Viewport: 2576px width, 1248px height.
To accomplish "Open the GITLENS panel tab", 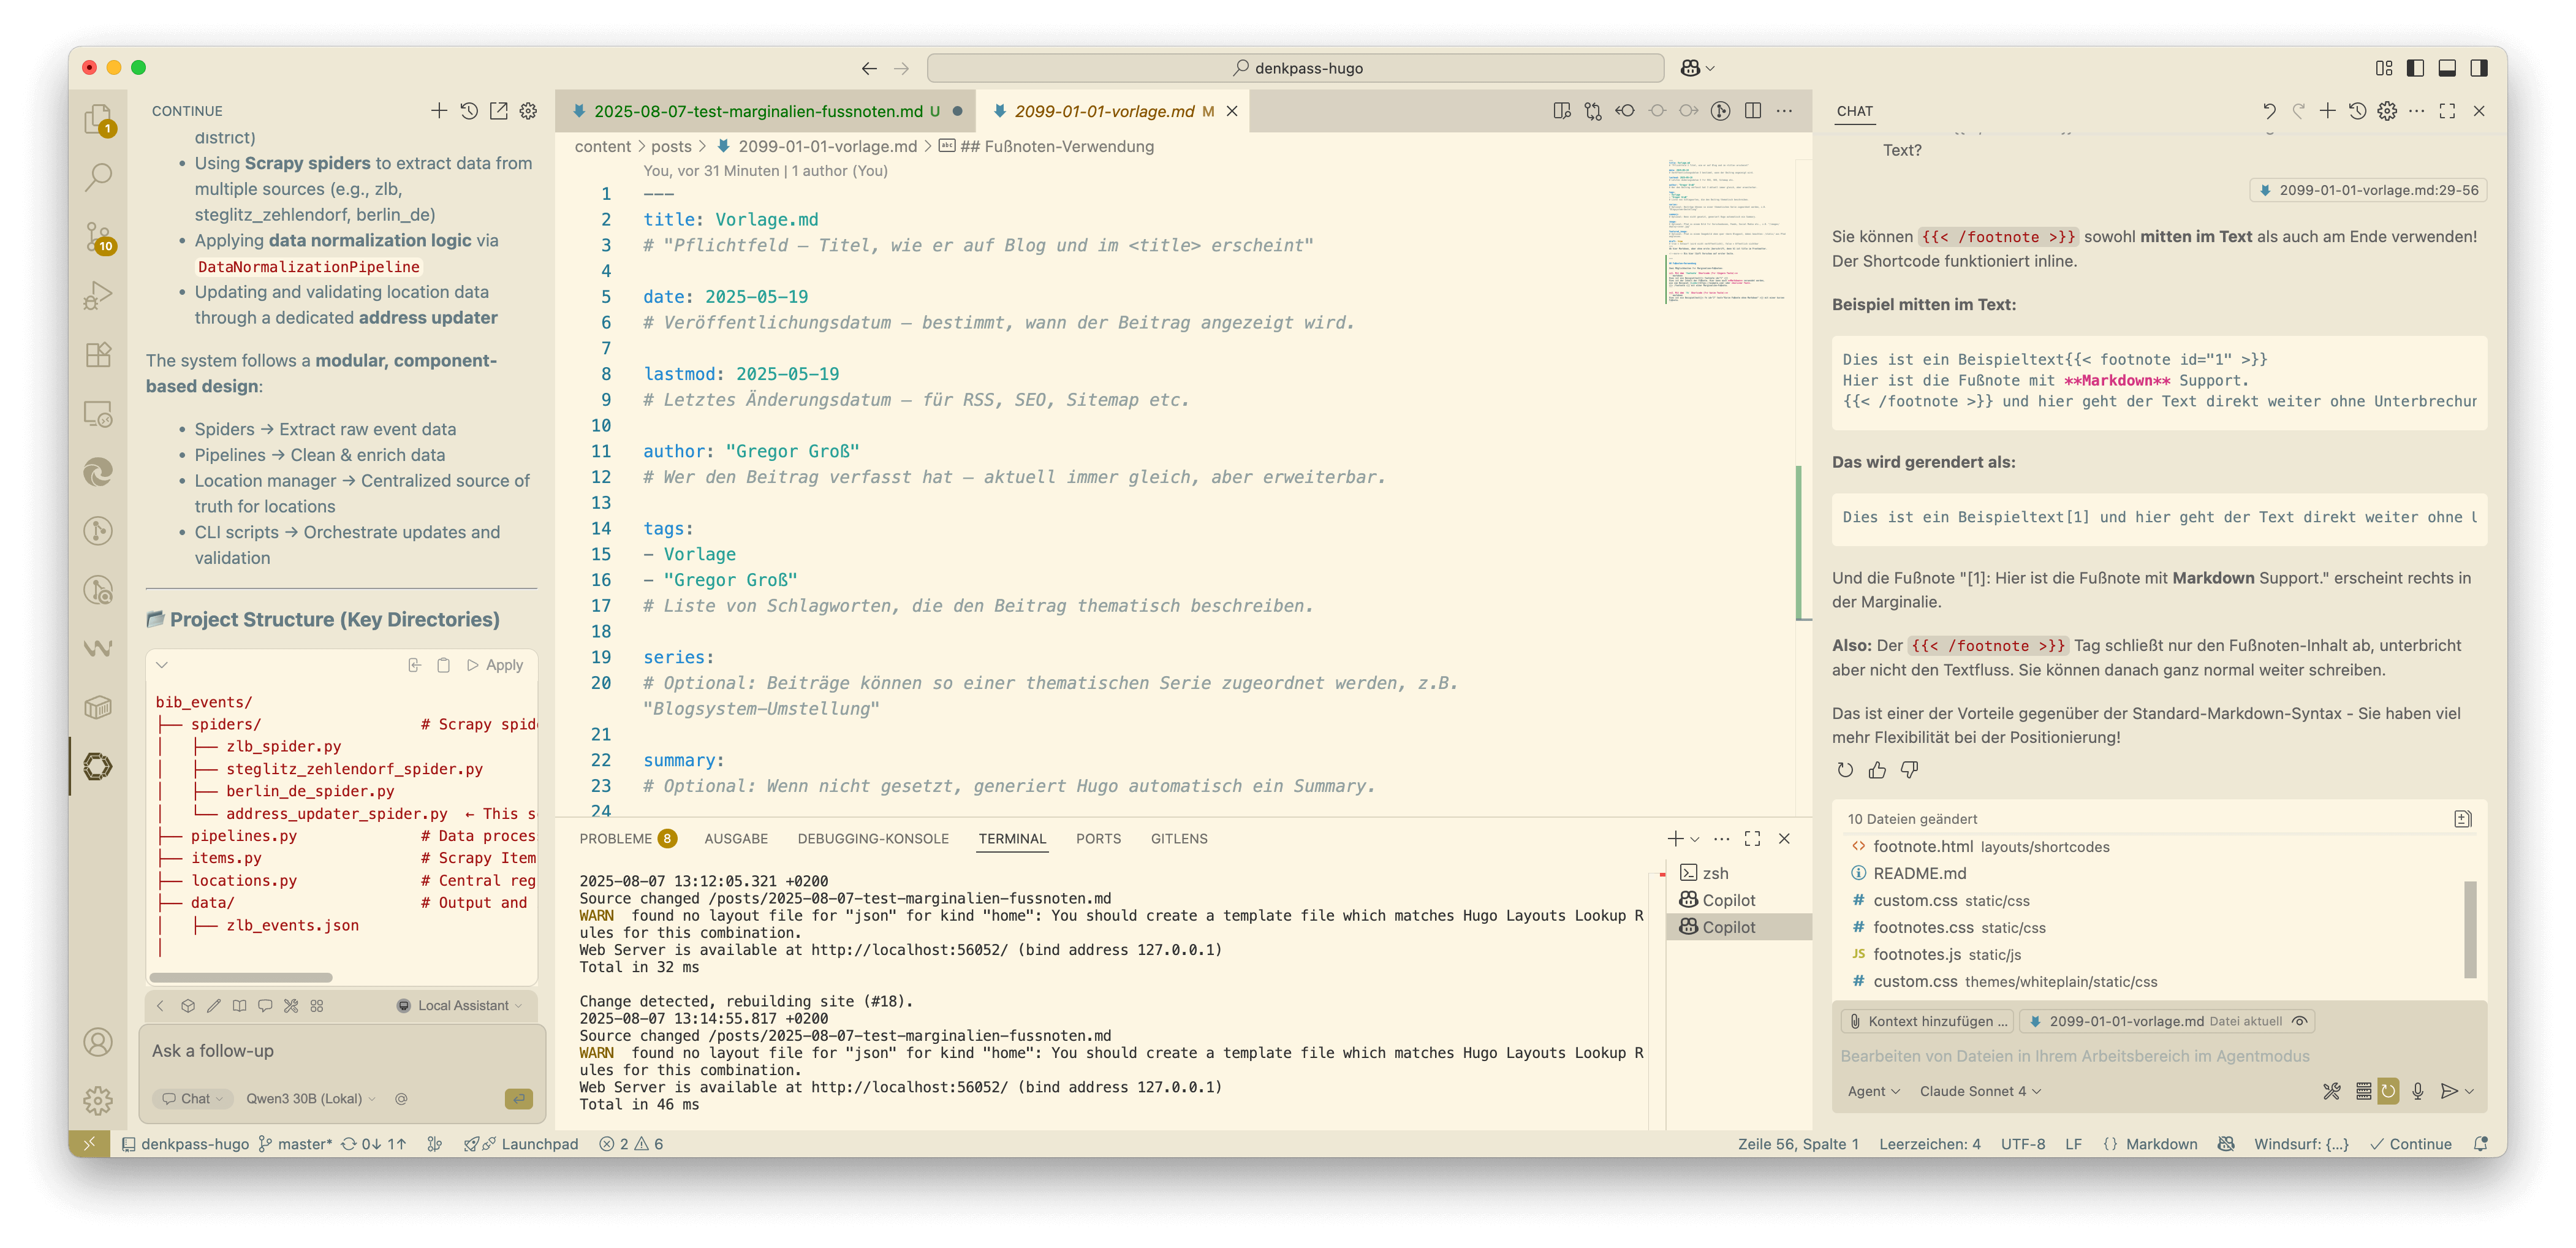I will tap(1179, 838).
